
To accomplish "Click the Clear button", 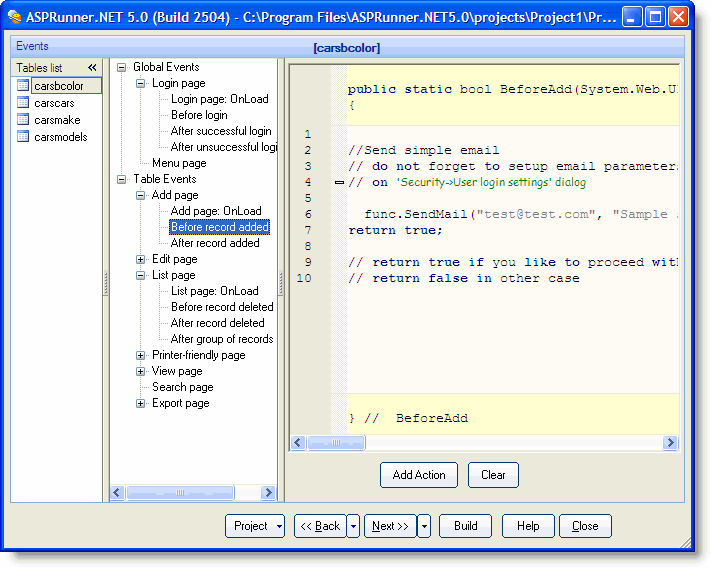I will tap(493, 475).
